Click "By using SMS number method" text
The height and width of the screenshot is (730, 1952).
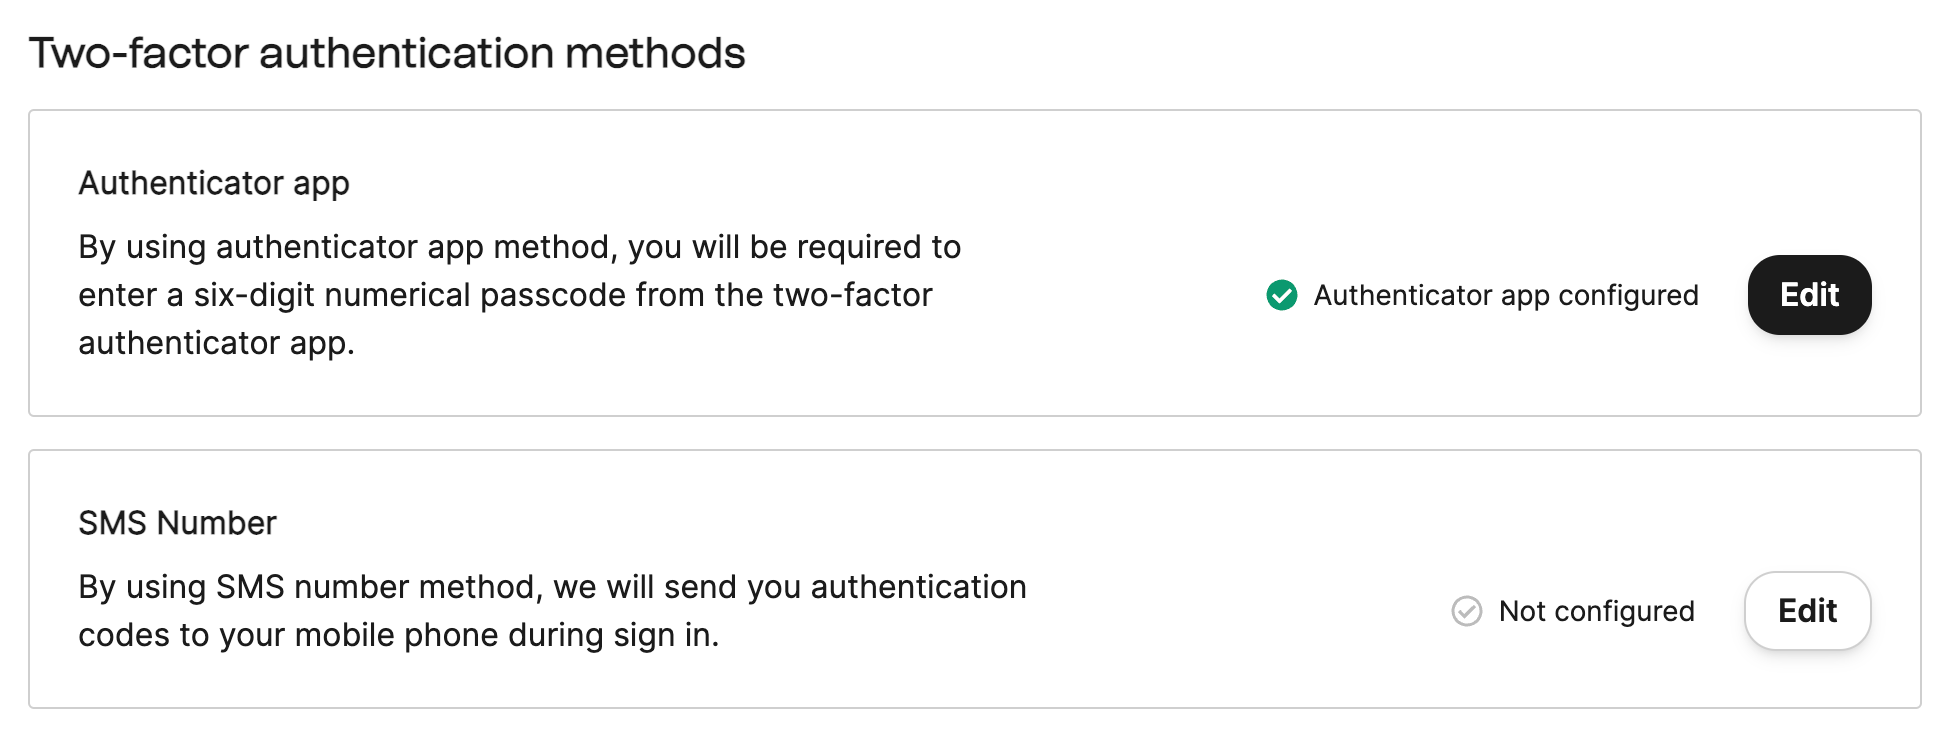point(310,587)
